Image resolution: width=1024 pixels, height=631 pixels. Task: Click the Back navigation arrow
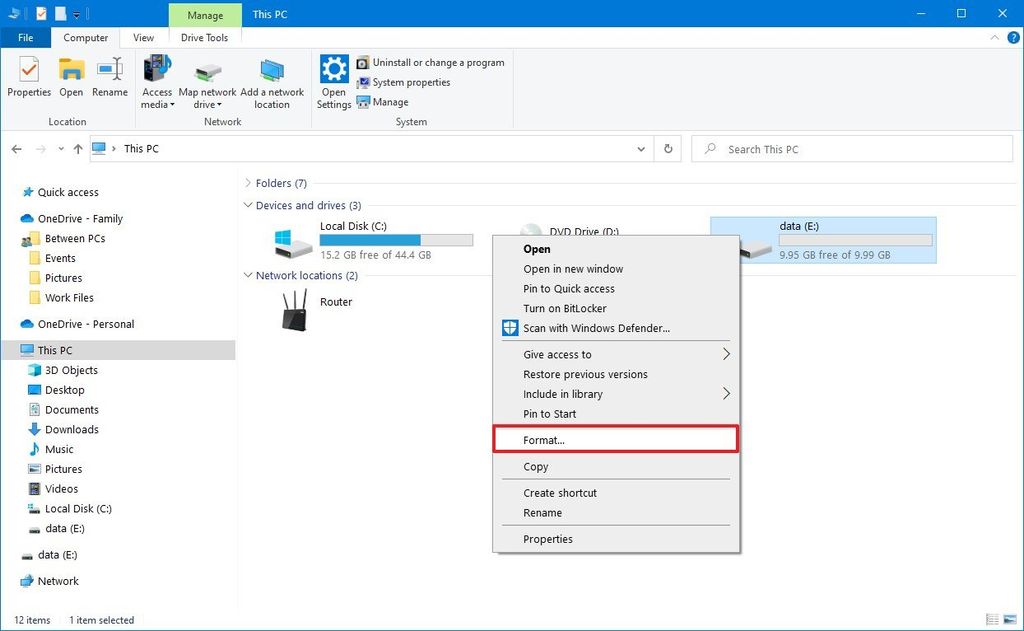[16, 148]
